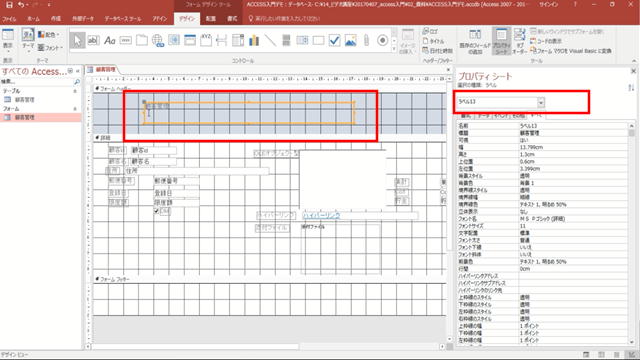Select the chart control icon
The height and width of the screenshot is (360, 640).
(x=254, y=40)
